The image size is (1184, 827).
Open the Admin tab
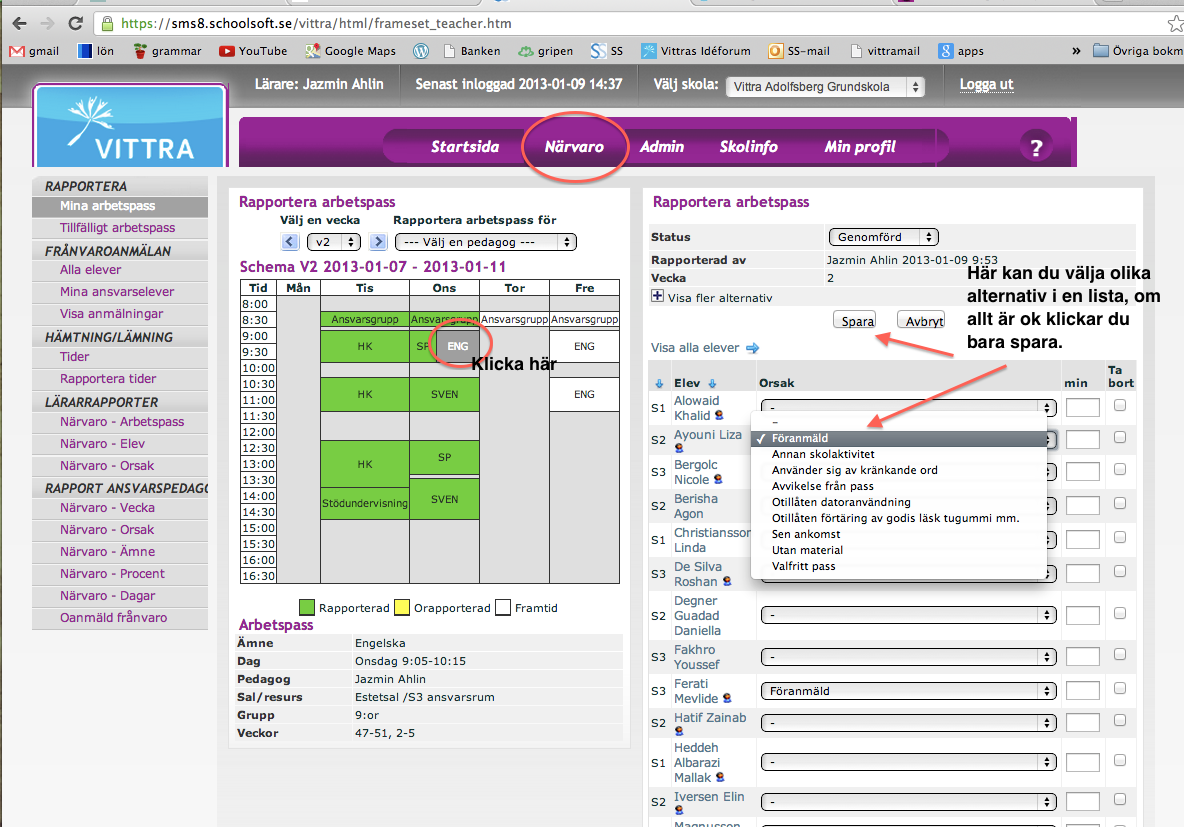661,147
